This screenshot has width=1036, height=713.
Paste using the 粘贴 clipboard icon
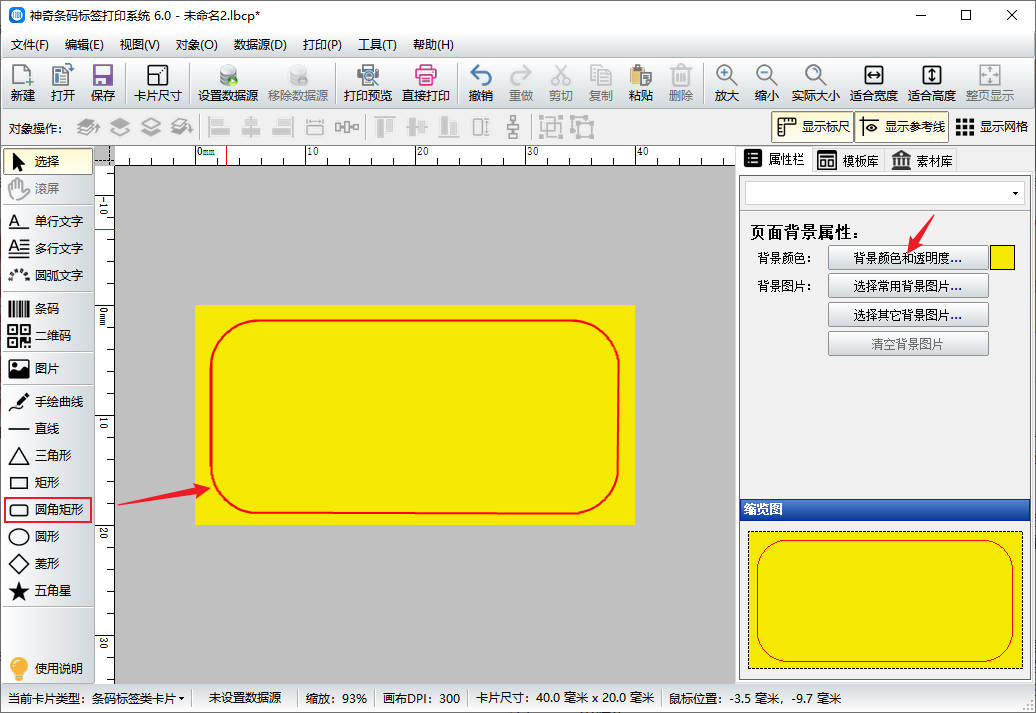click(x=640, y=82)
